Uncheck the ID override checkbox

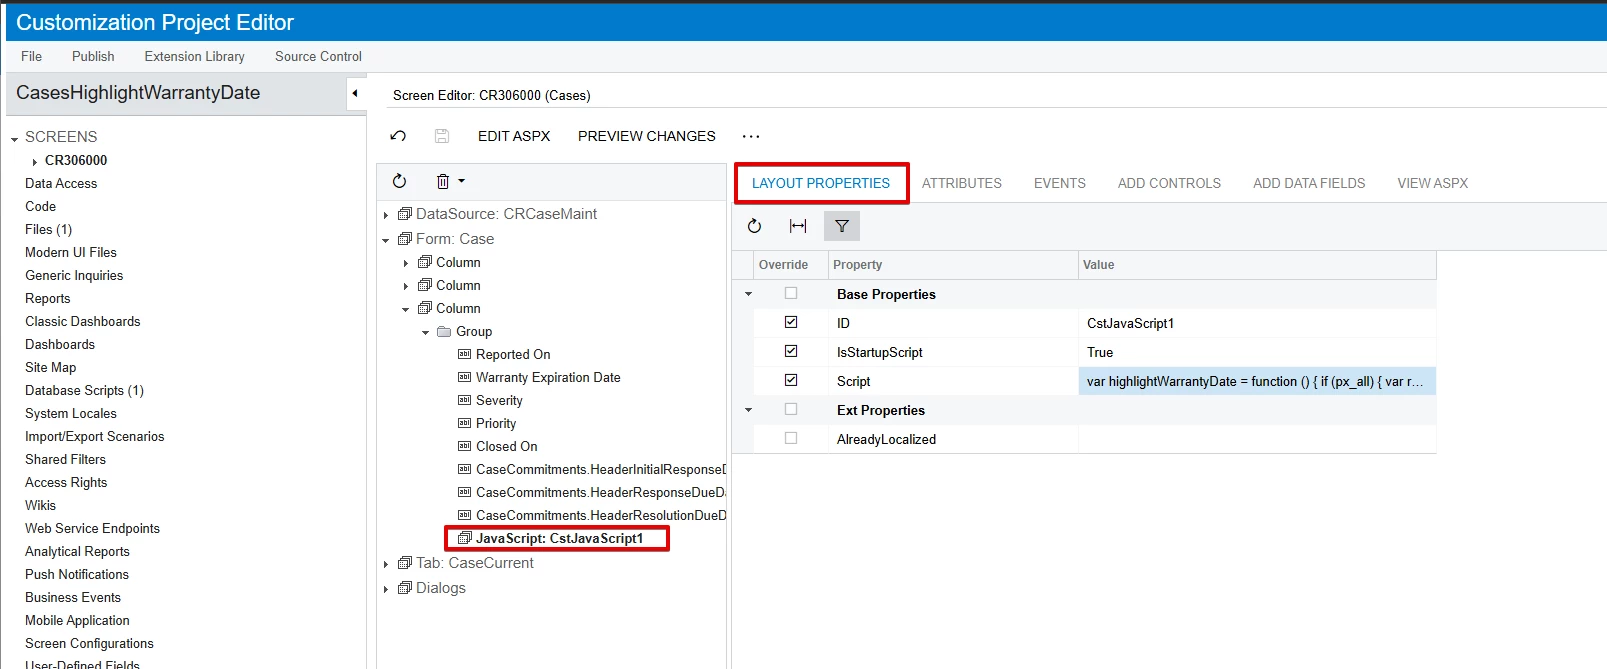pyautogui.click(x=791, y=323)
